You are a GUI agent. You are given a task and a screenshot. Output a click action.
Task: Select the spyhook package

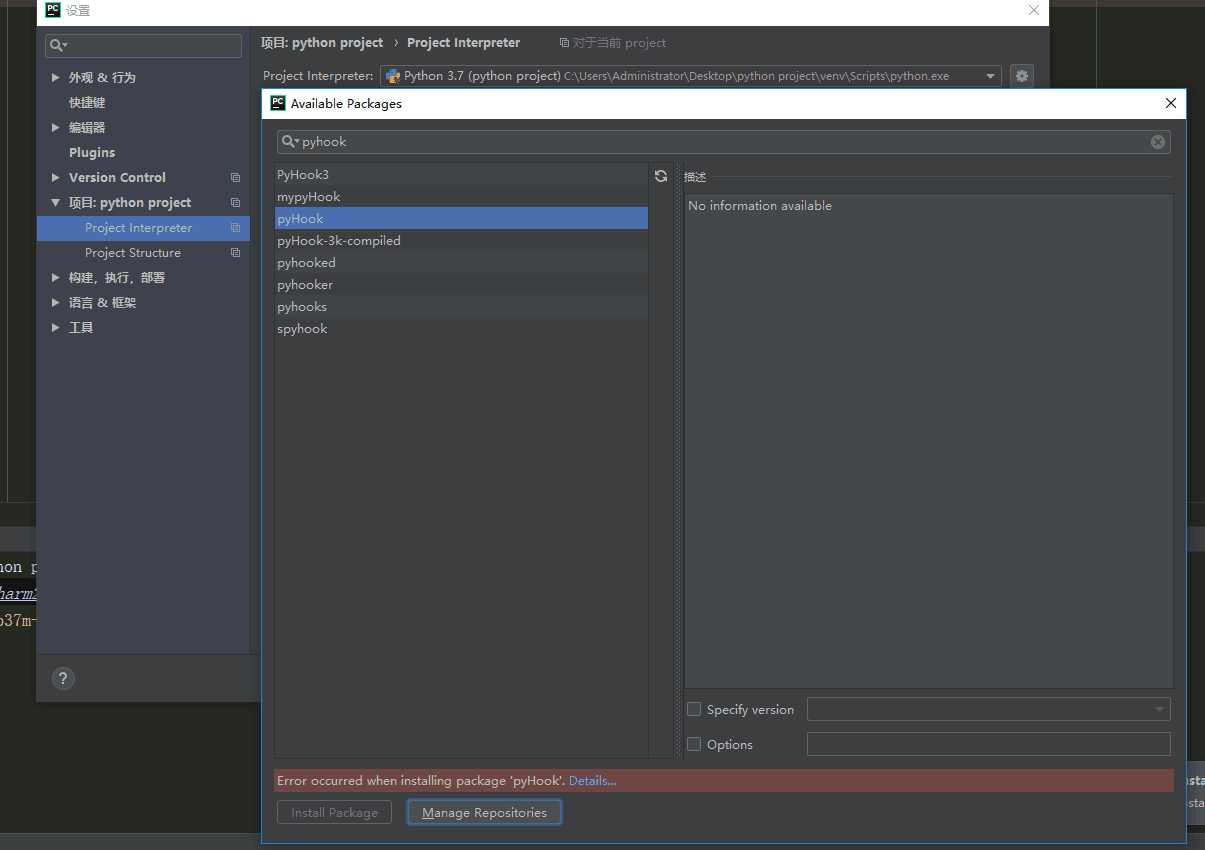(461, 329)
